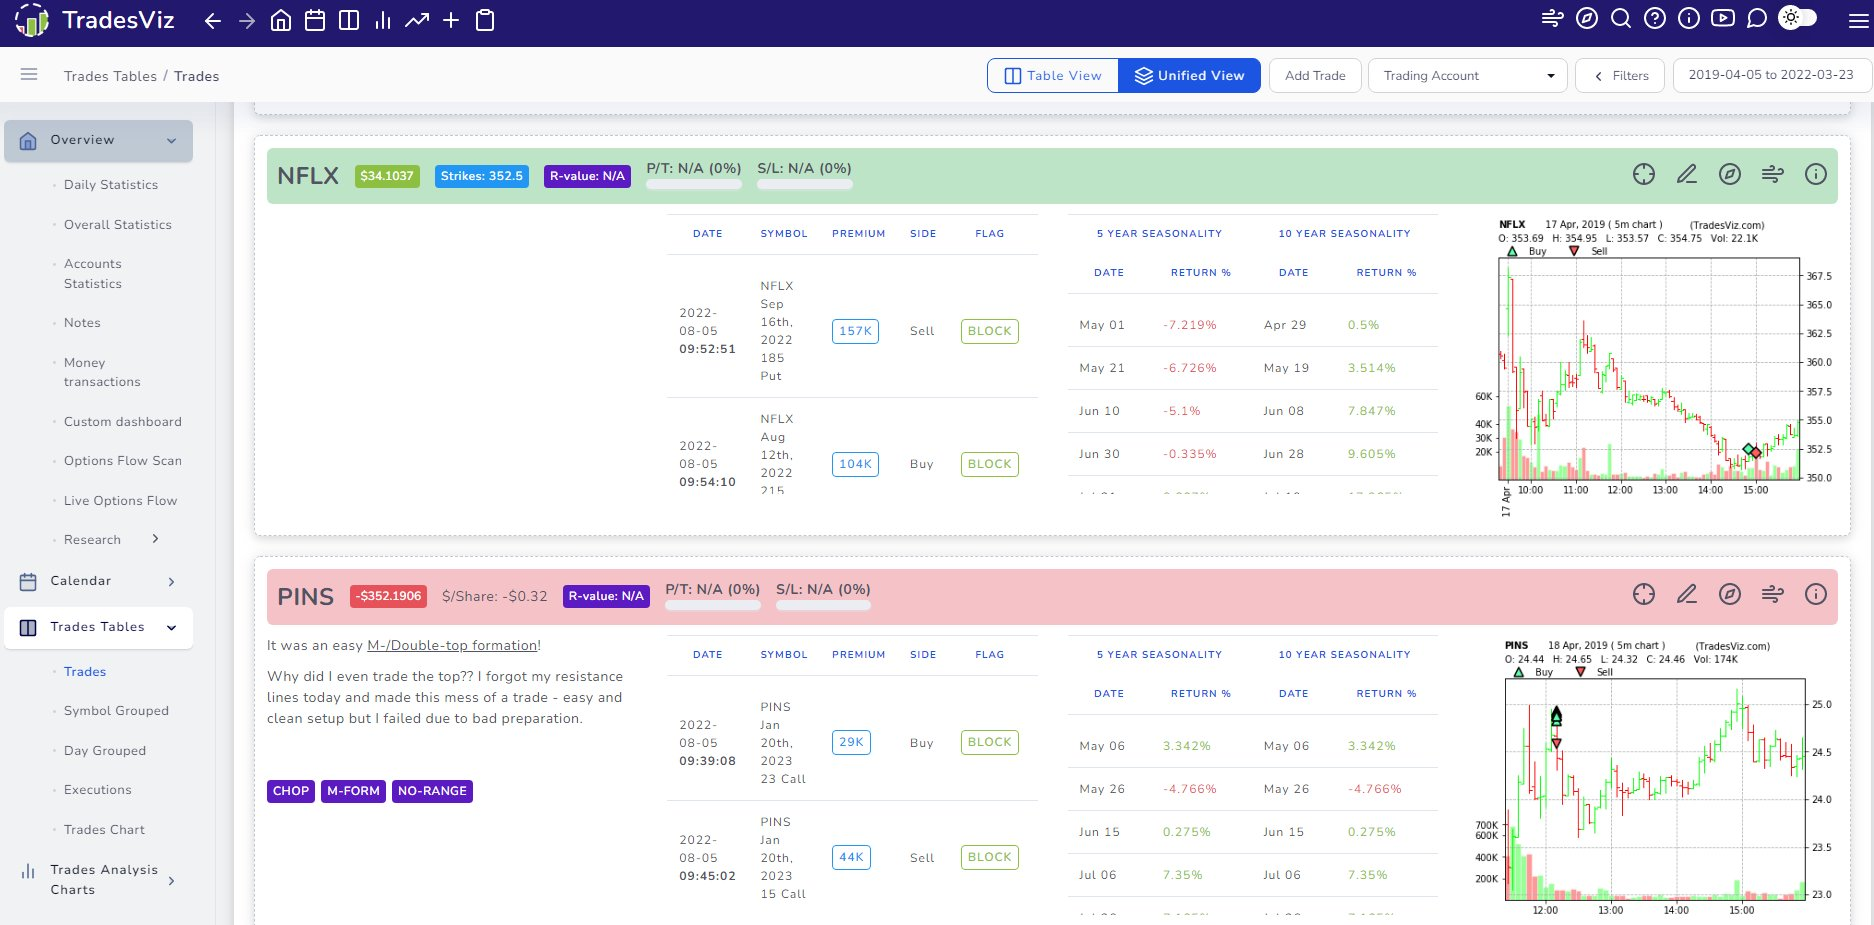Viewport: 1874px width, 925px height.
Task: Open Custom dashboard in sidebar
Action: coord(123,422)
